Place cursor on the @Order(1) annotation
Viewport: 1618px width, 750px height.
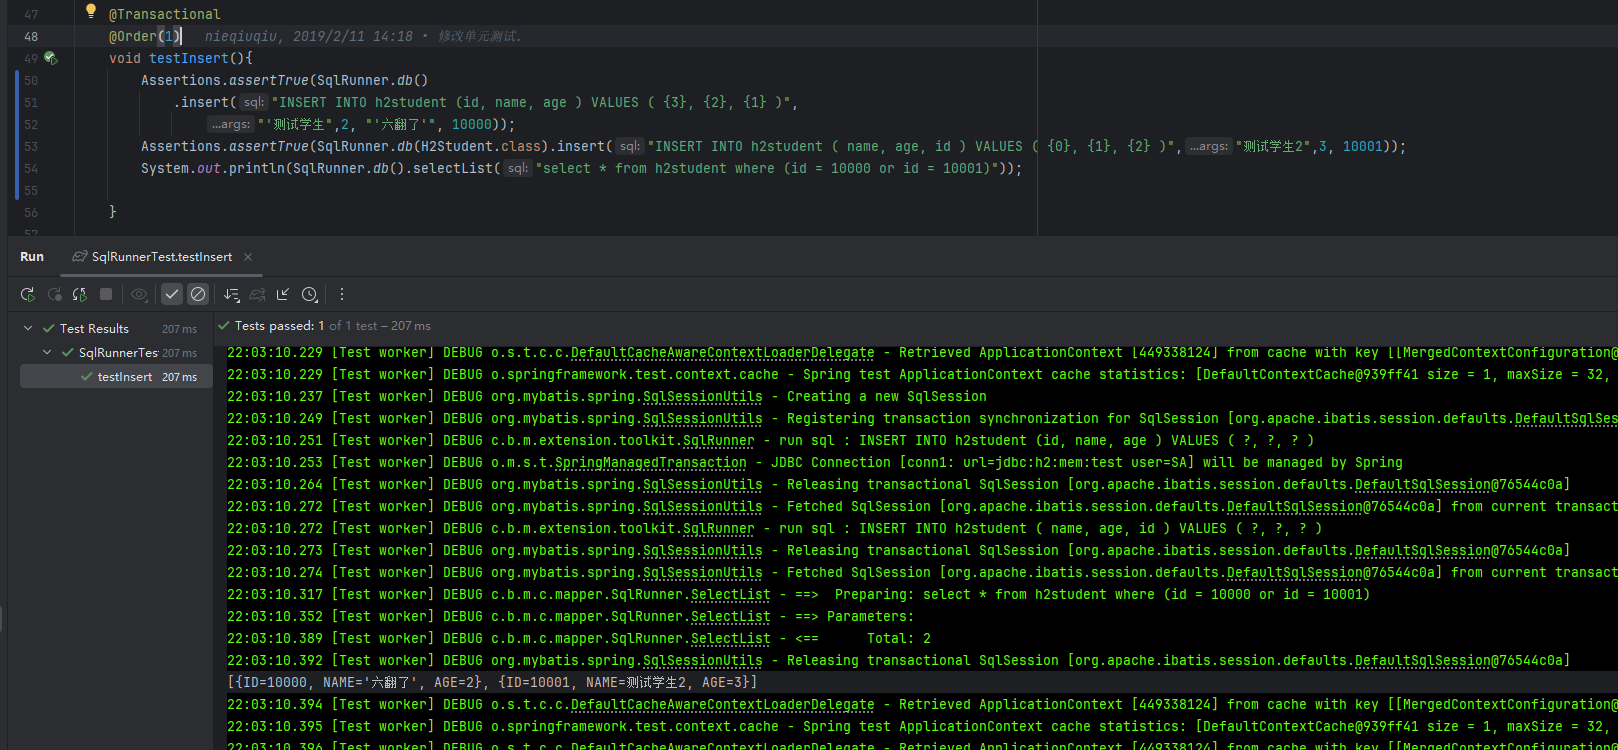(x=145, y=36)
